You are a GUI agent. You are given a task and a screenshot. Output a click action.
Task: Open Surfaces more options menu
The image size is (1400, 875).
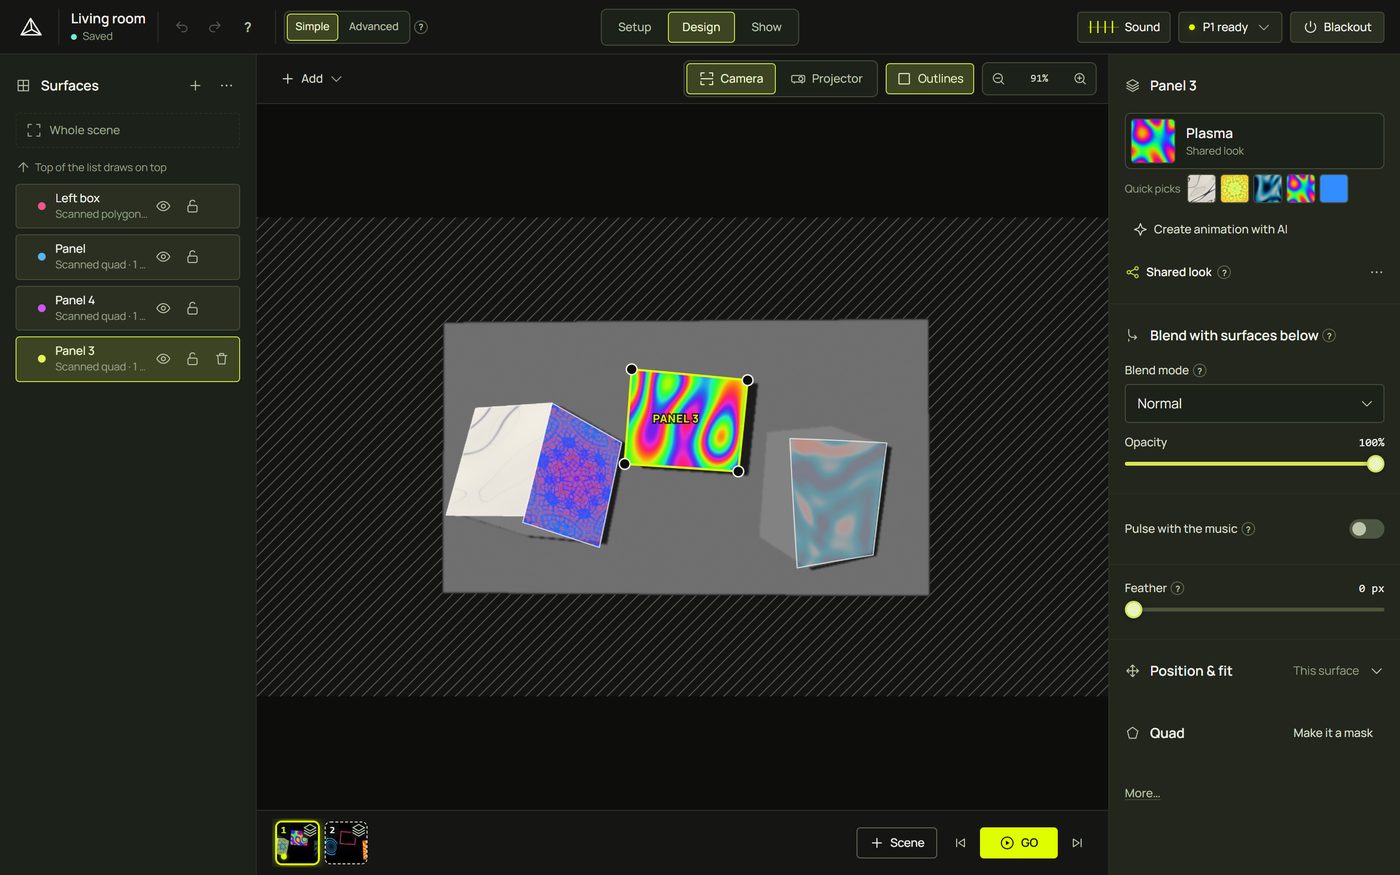pos(227,86)
